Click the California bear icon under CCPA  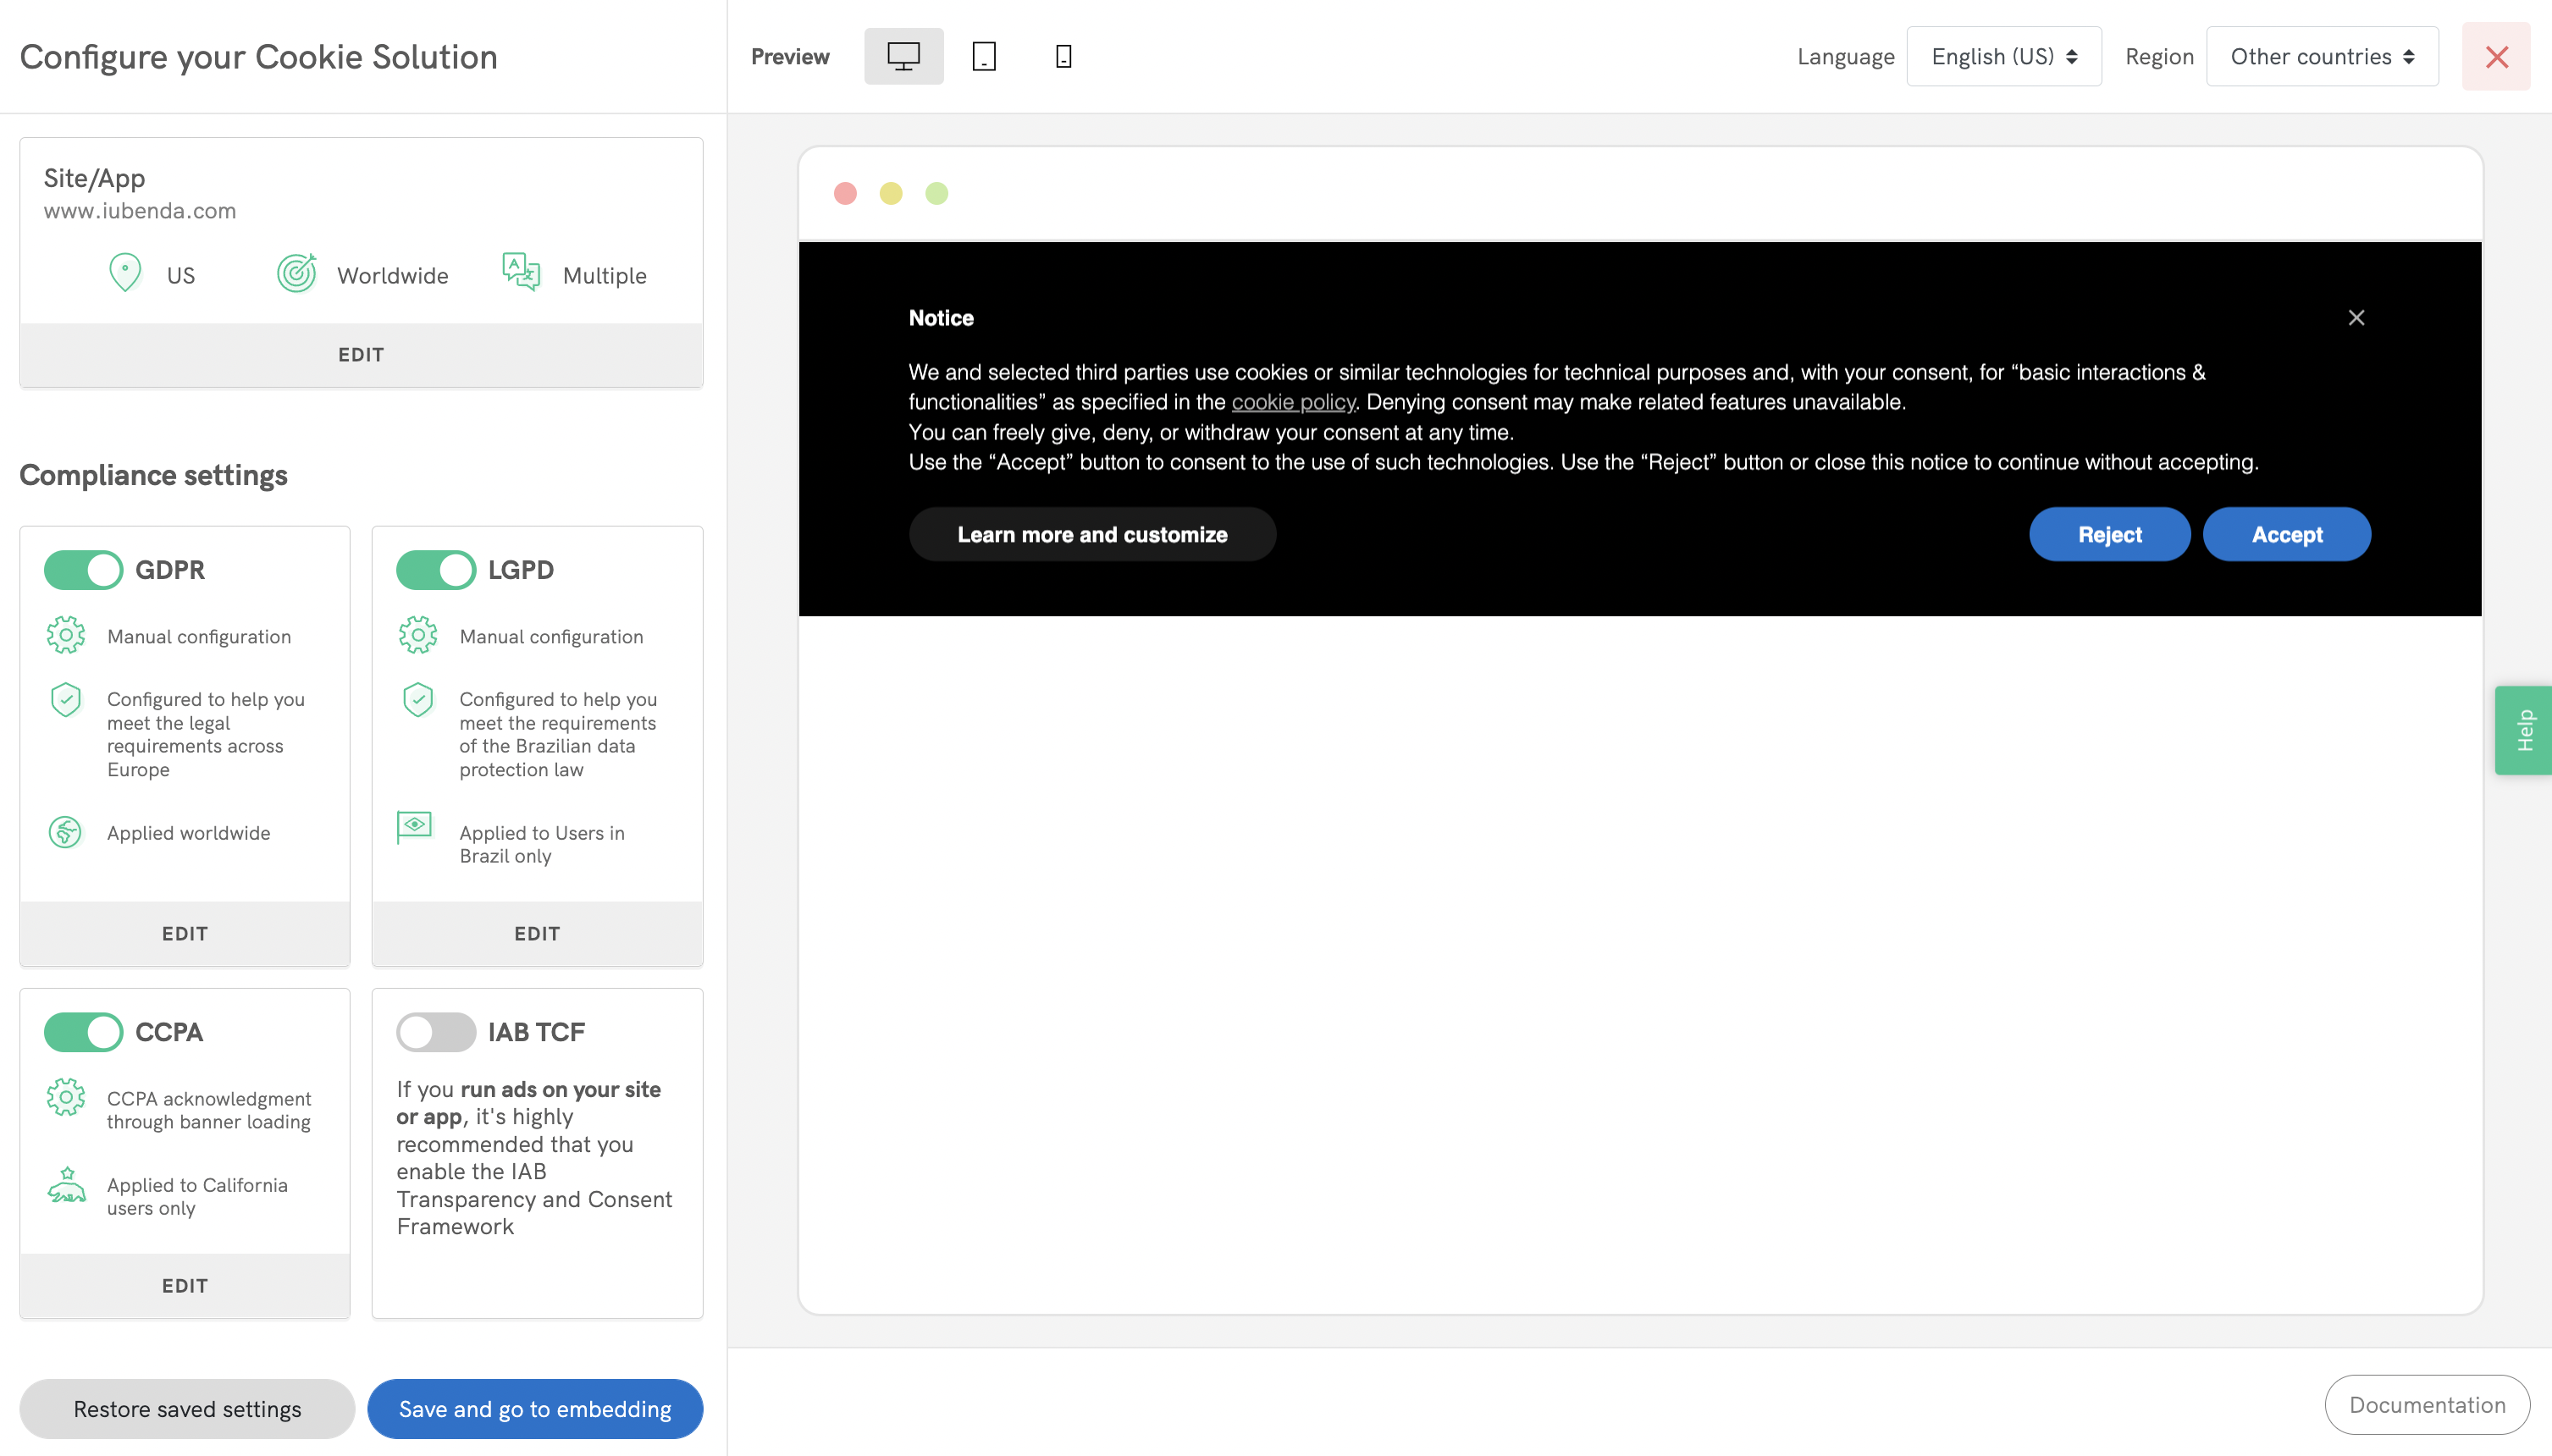point(66,1190)
